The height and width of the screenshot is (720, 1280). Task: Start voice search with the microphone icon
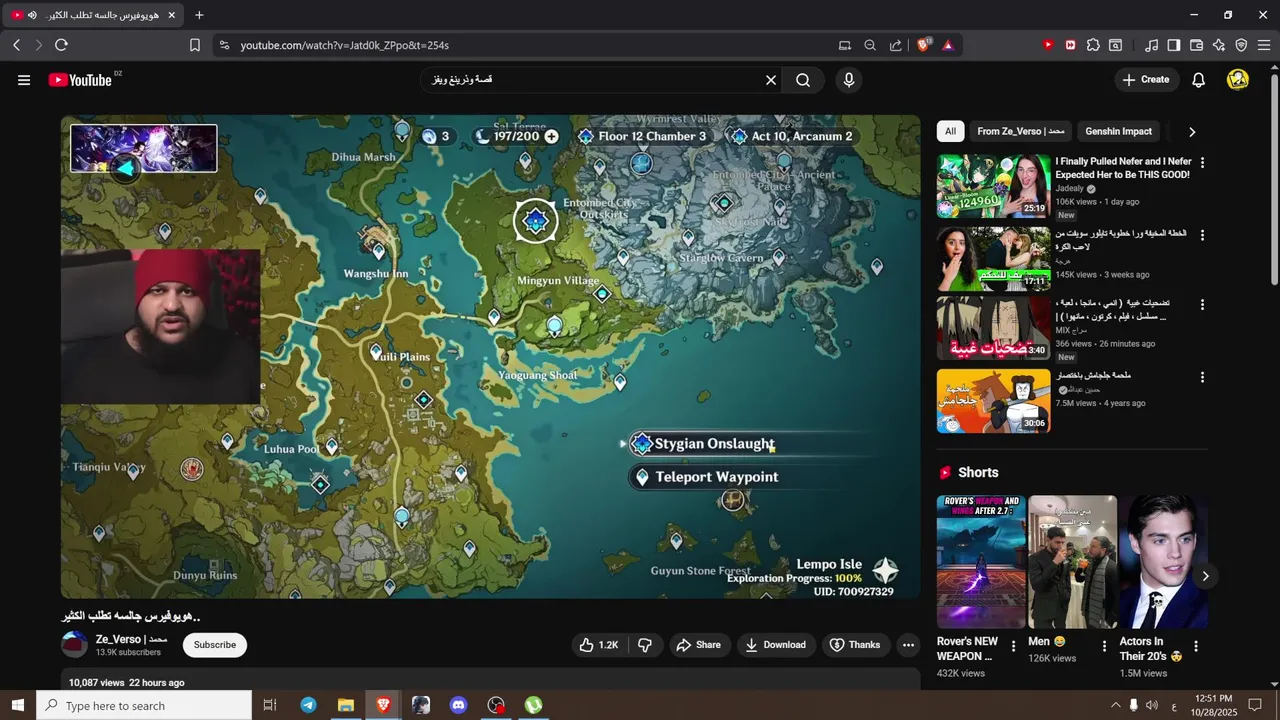pos(849,80)
